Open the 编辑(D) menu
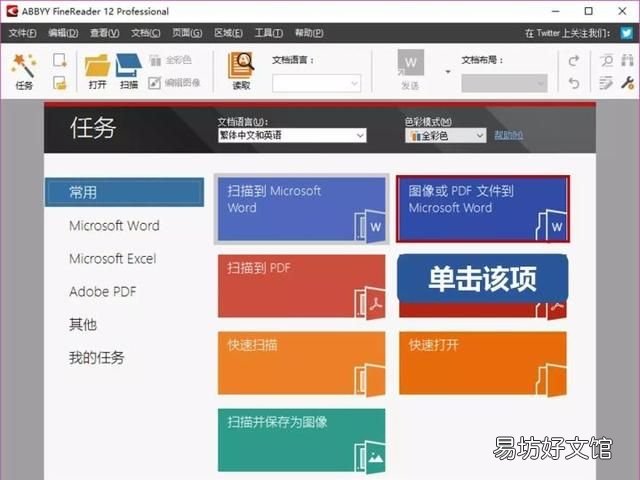 coord(63,33)
